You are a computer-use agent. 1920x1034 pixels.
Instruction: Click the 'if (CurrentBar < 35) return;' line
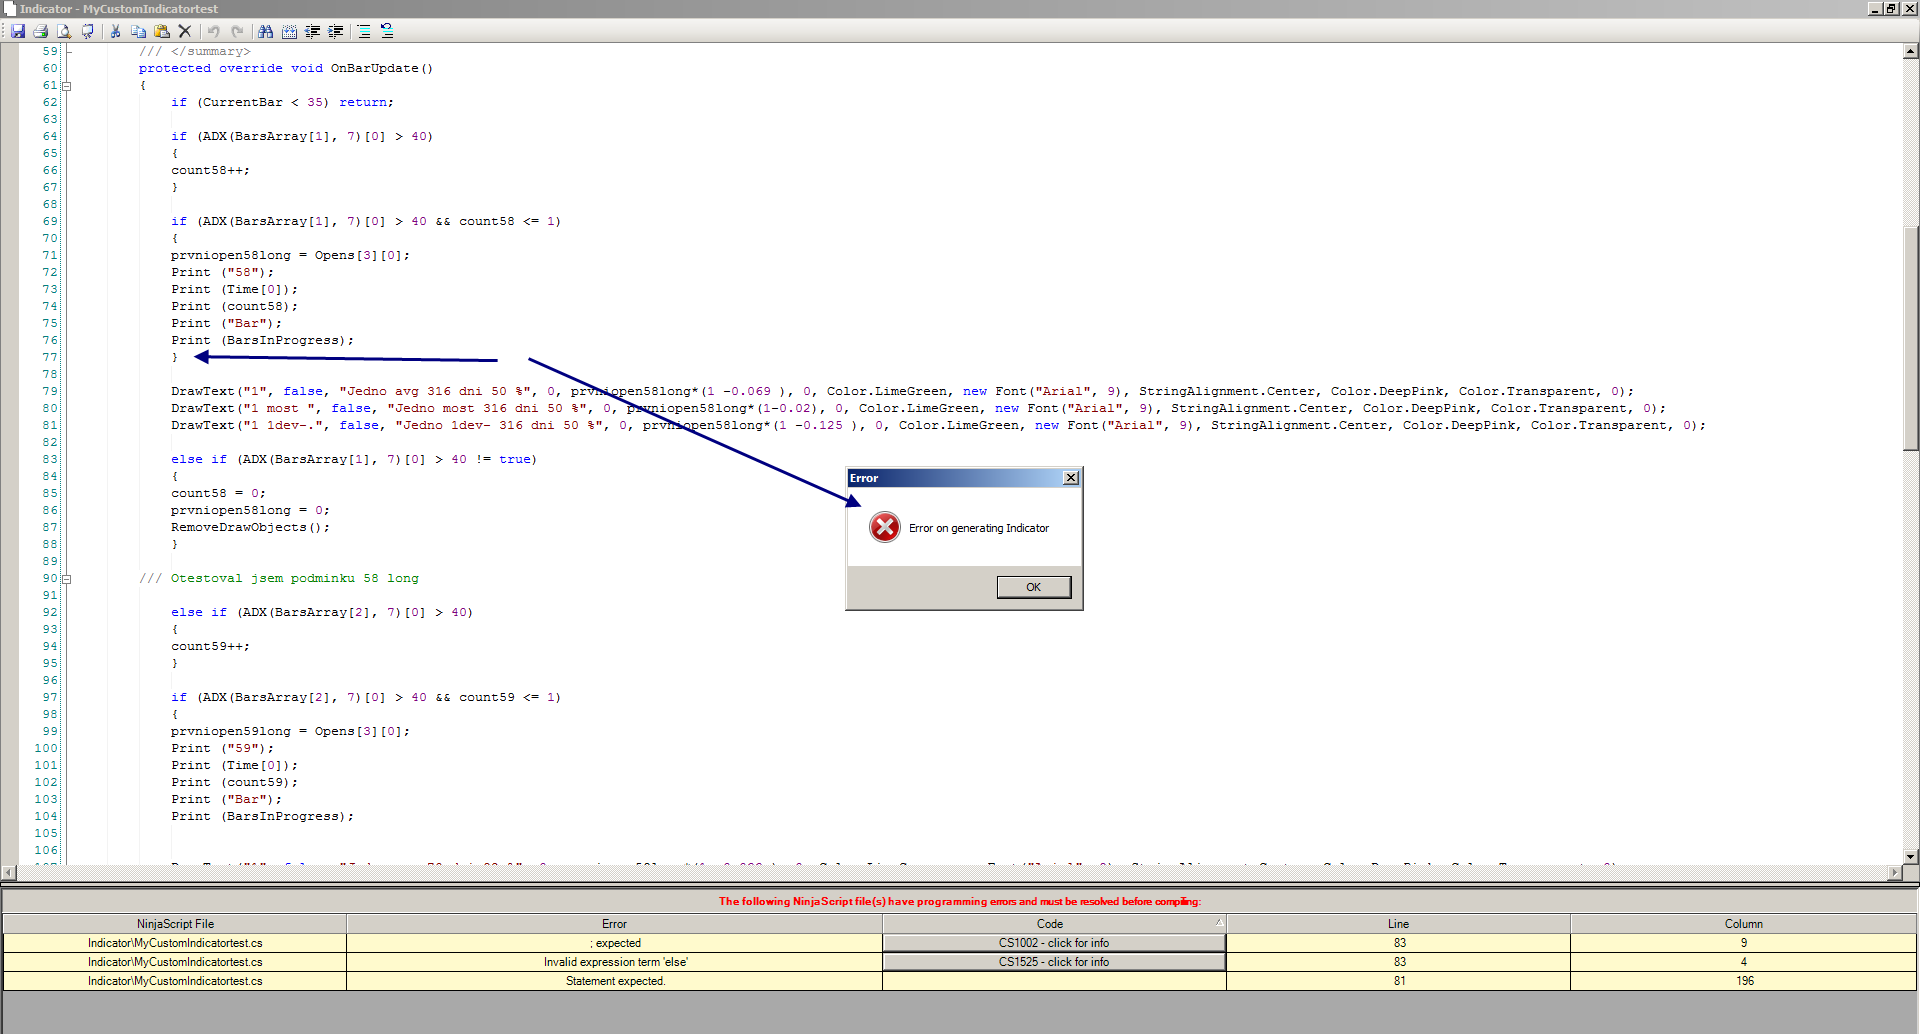coord(282,102)
